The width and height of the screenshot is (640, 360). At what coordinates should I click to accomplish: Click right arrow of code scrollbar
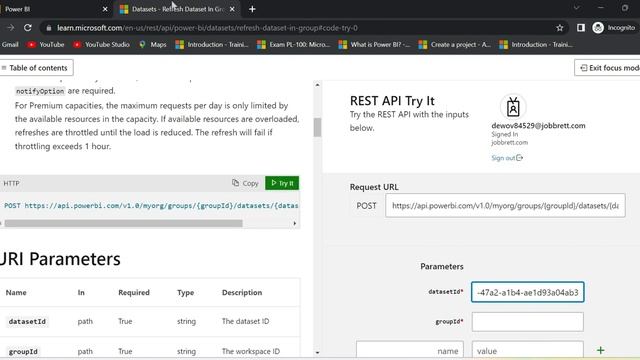(x=295, y=223)
